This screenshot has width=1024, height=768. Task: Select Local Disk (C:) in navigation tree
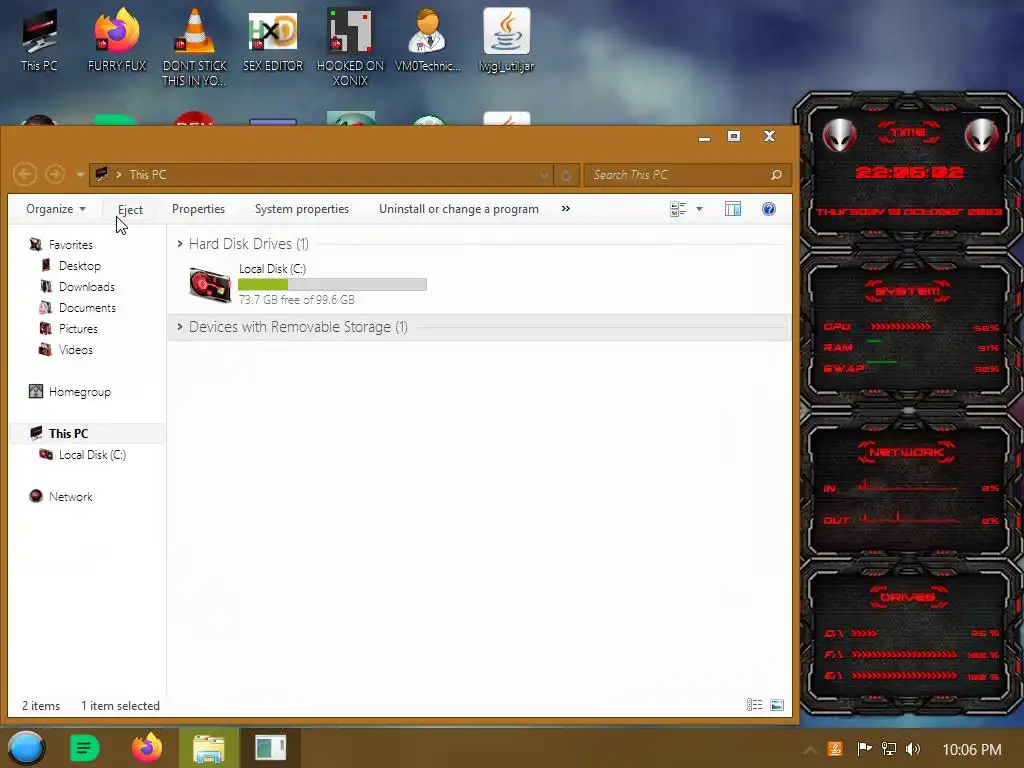coord(92,455)
